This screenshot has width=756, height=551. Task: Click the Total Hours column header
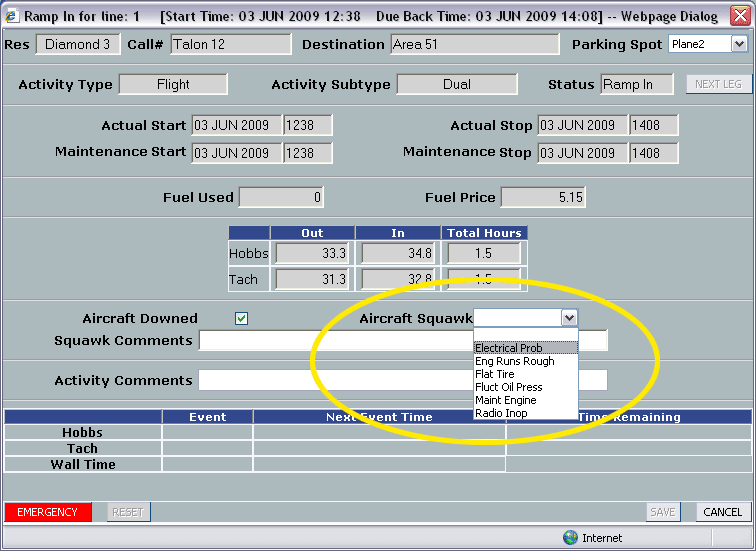point(484,233)
